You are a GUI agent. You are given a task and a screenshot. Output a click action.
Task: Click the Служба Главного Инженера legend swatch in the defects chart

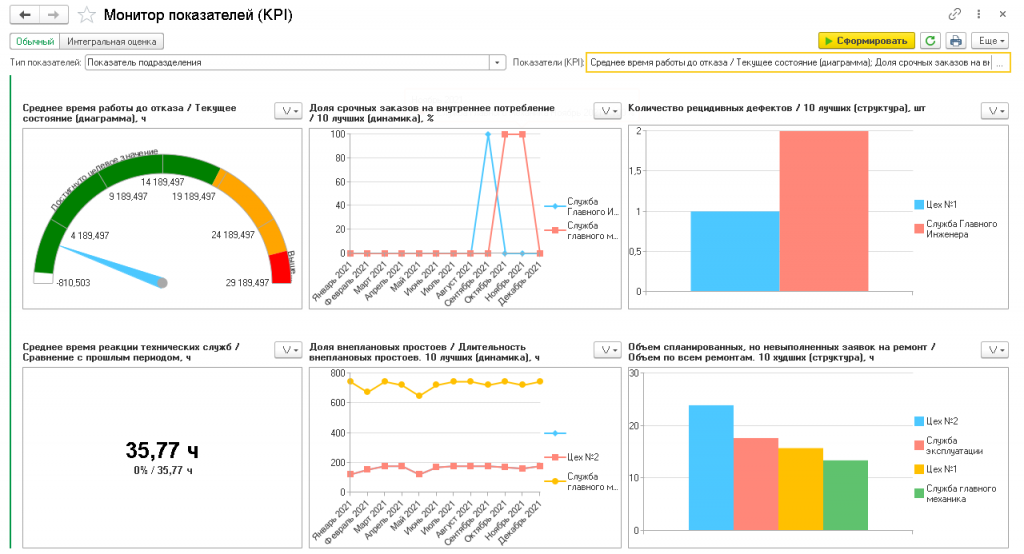pos(919,229)
